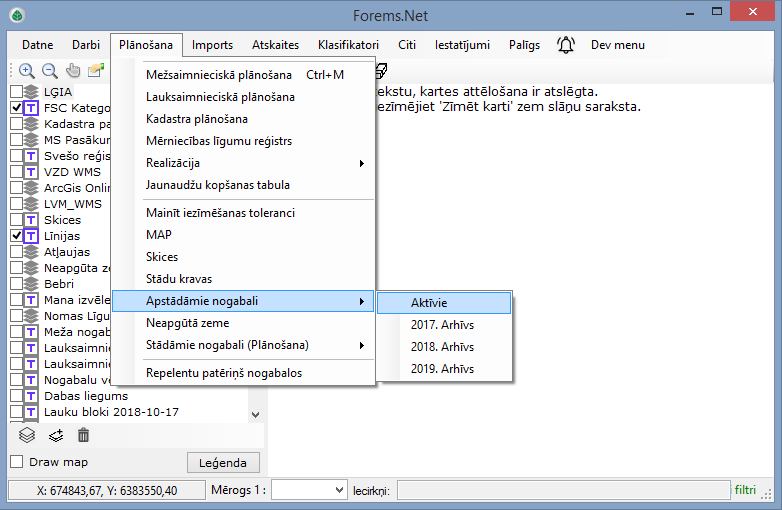Open the Datne menu
This screenshot has width=782, height=510.
click(x=37, y=45)
